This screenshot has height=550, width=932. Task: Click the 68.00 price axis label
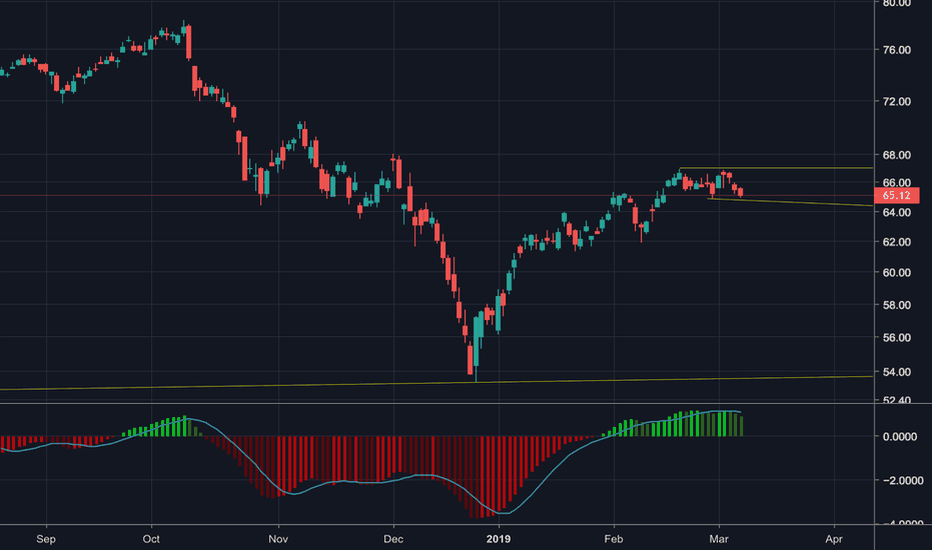tap(897, 155)
